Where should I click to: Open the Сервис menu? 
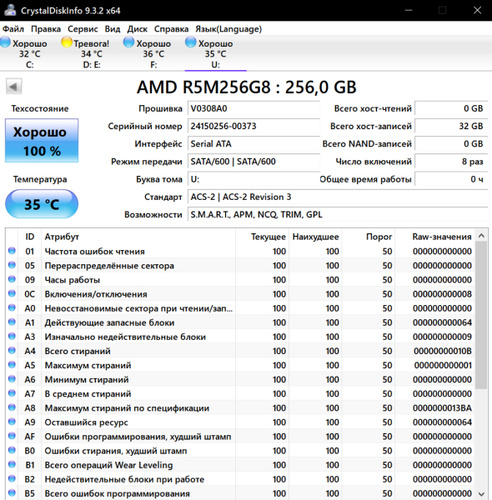coord(83,29)
